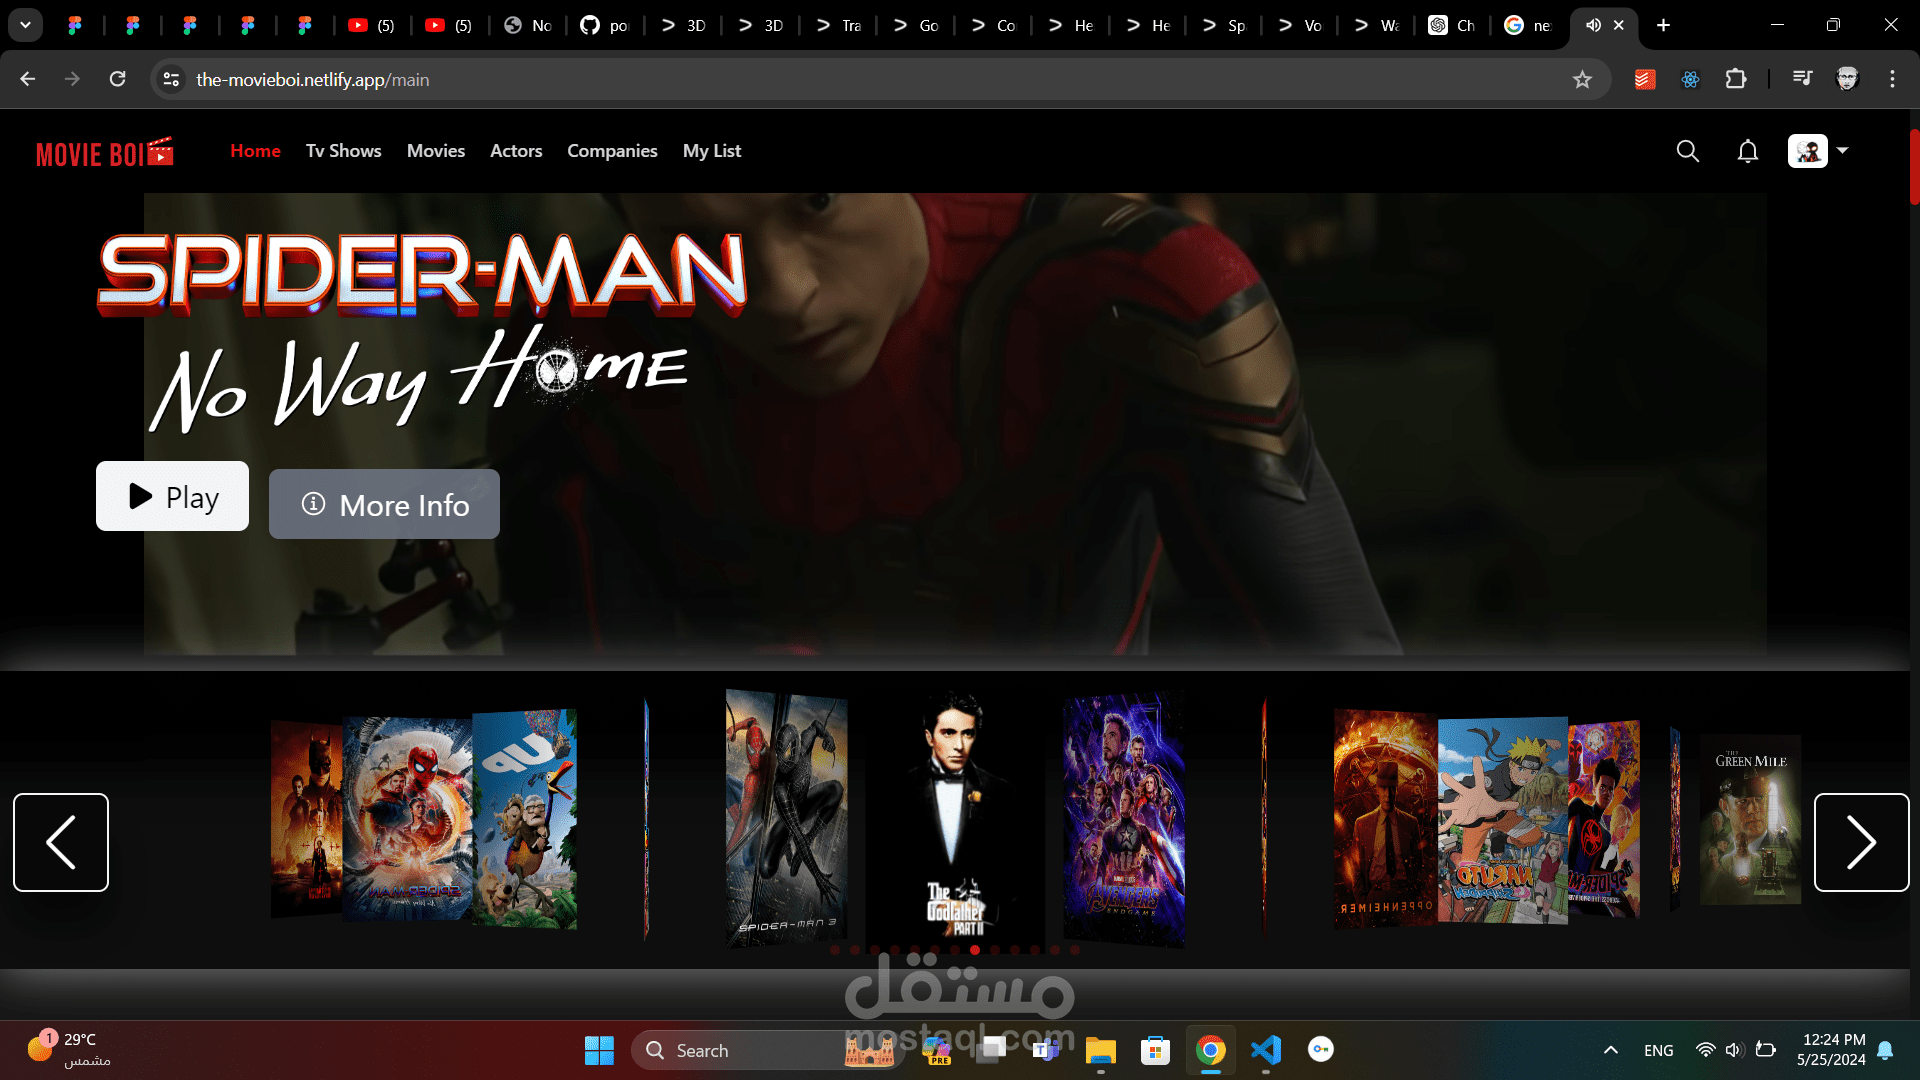Show next posters with right arrow
Image resolution: width=1920 pixels, height=1080 pixels.
click(x=1862, y=842)
